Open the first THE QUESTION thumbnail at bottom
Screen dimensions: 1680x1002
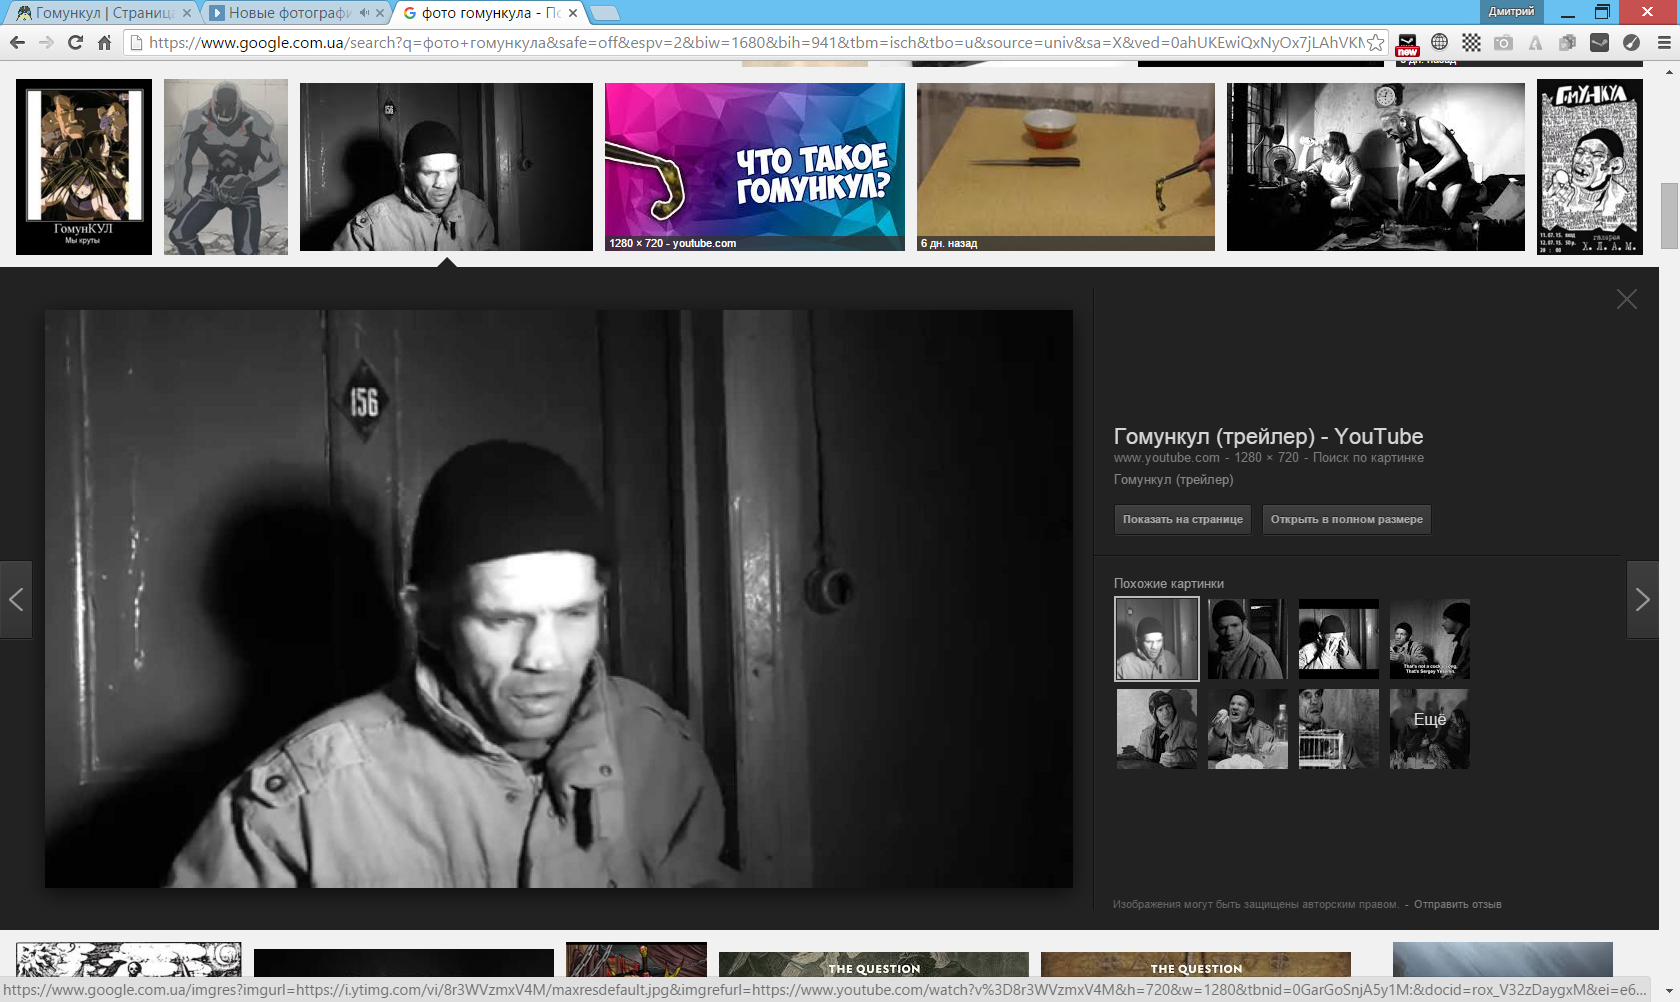[874, 965]
